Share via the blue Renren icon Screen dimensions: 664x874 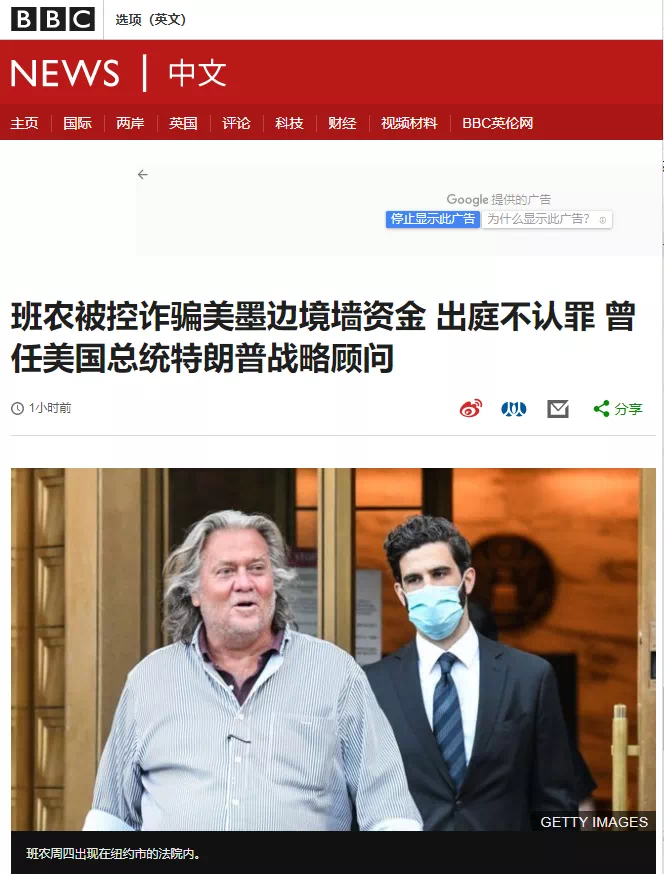click(513, 409)
